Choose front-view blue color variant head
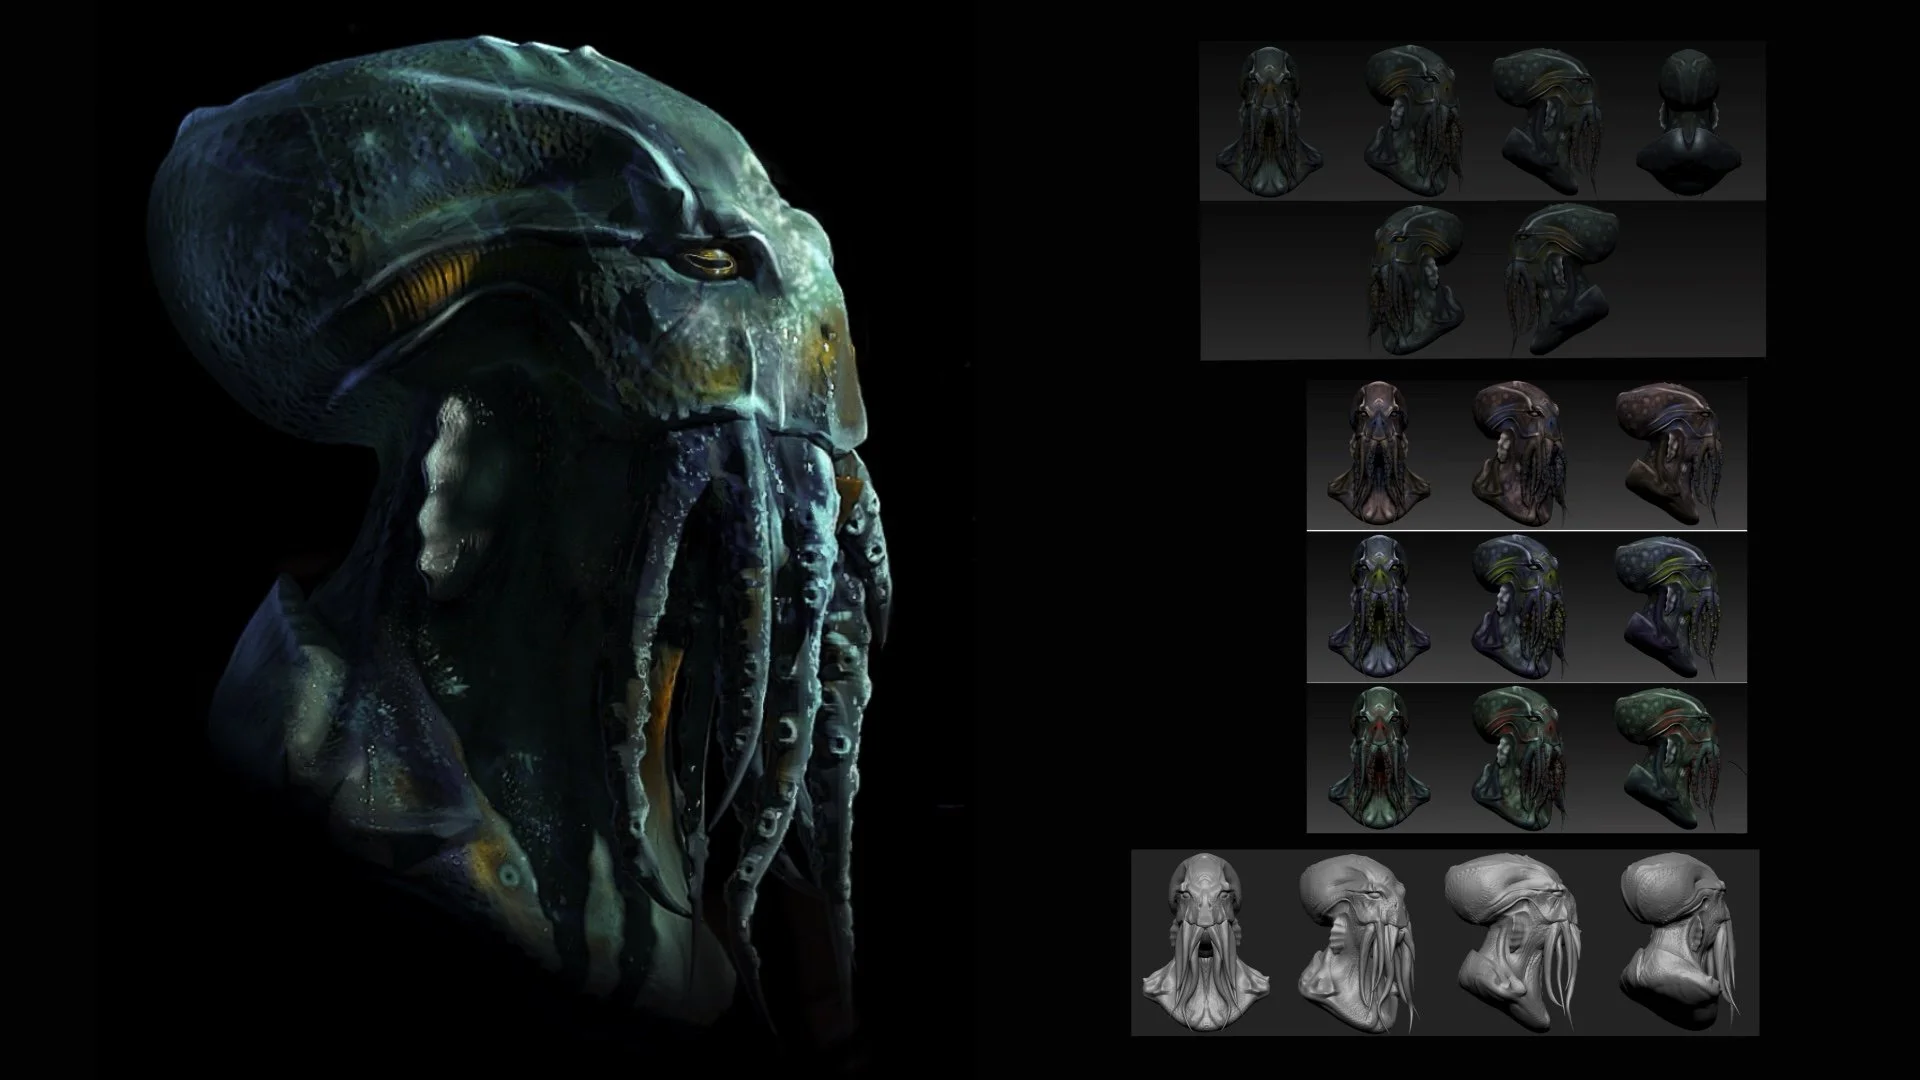Viewport: 1920px width, 1080px height. (x=1381, y=605)
